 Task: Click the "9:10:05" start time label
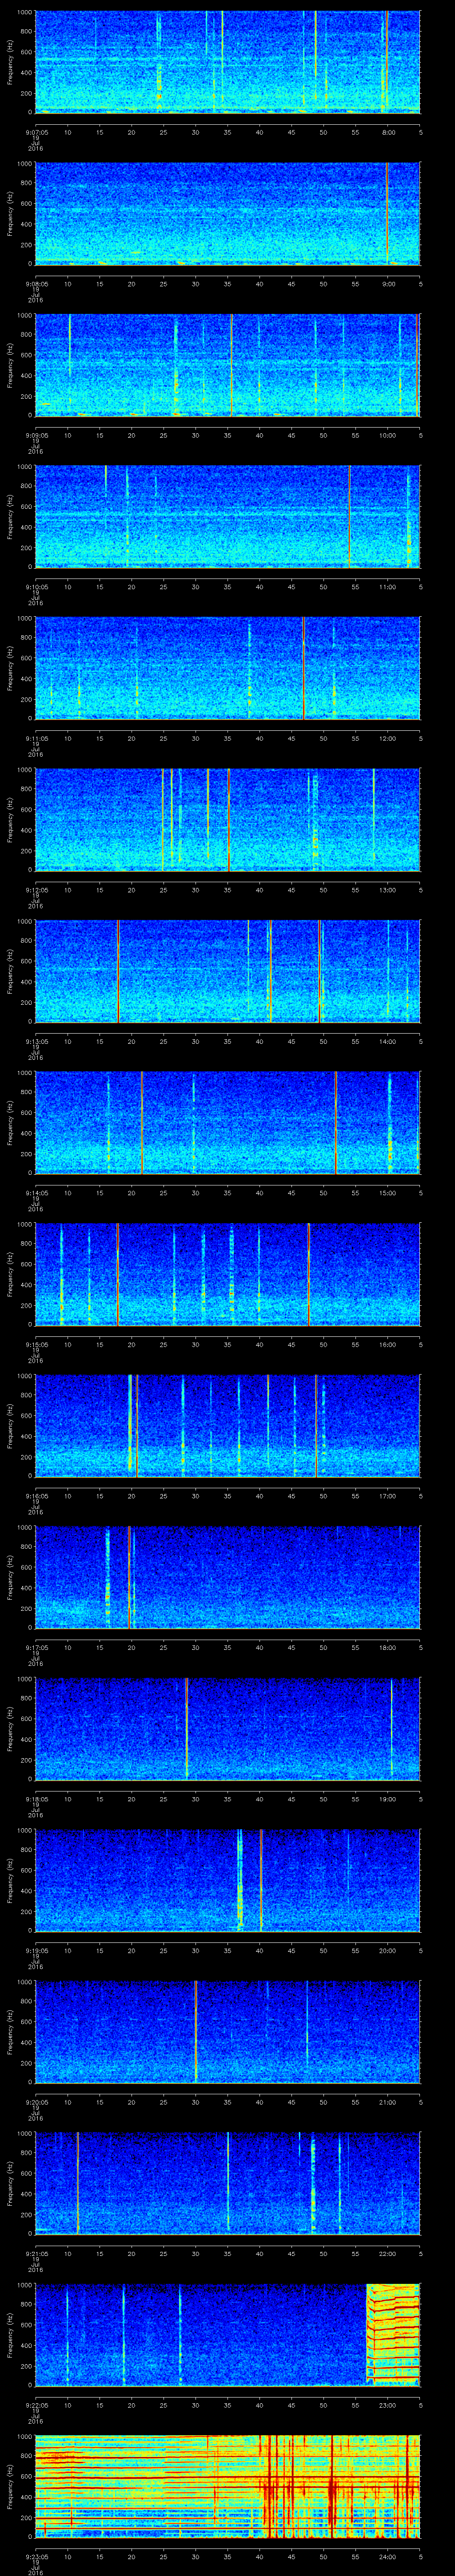36,587
